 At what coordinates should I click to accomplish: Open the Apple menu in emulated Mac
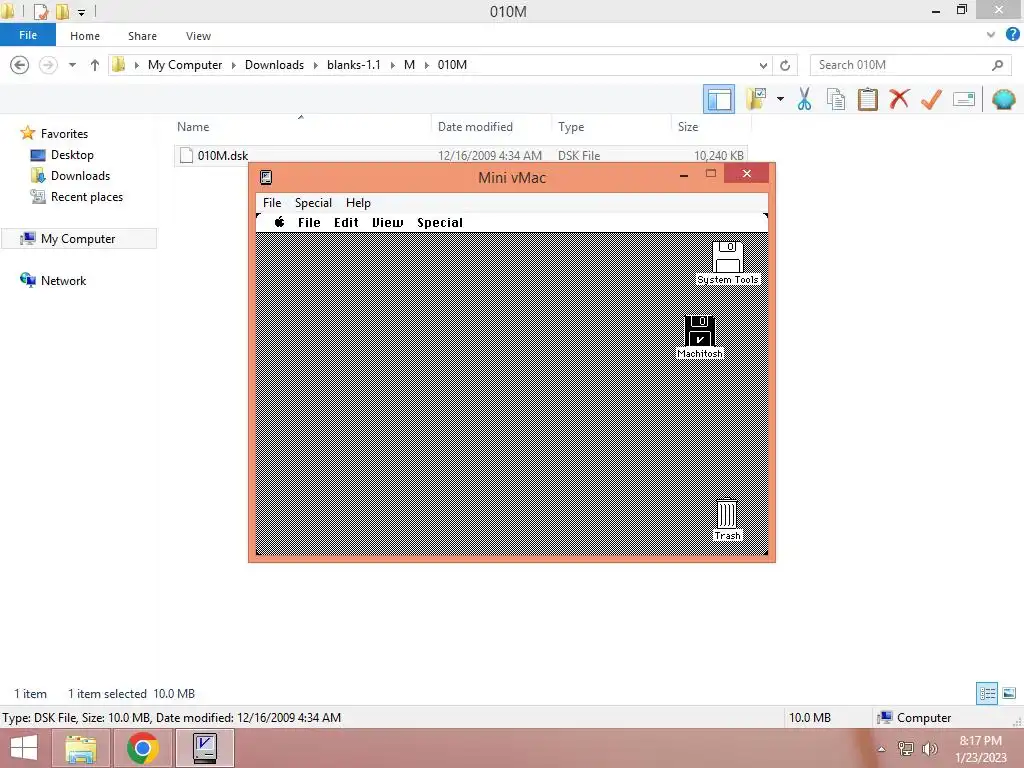point(279,222)
